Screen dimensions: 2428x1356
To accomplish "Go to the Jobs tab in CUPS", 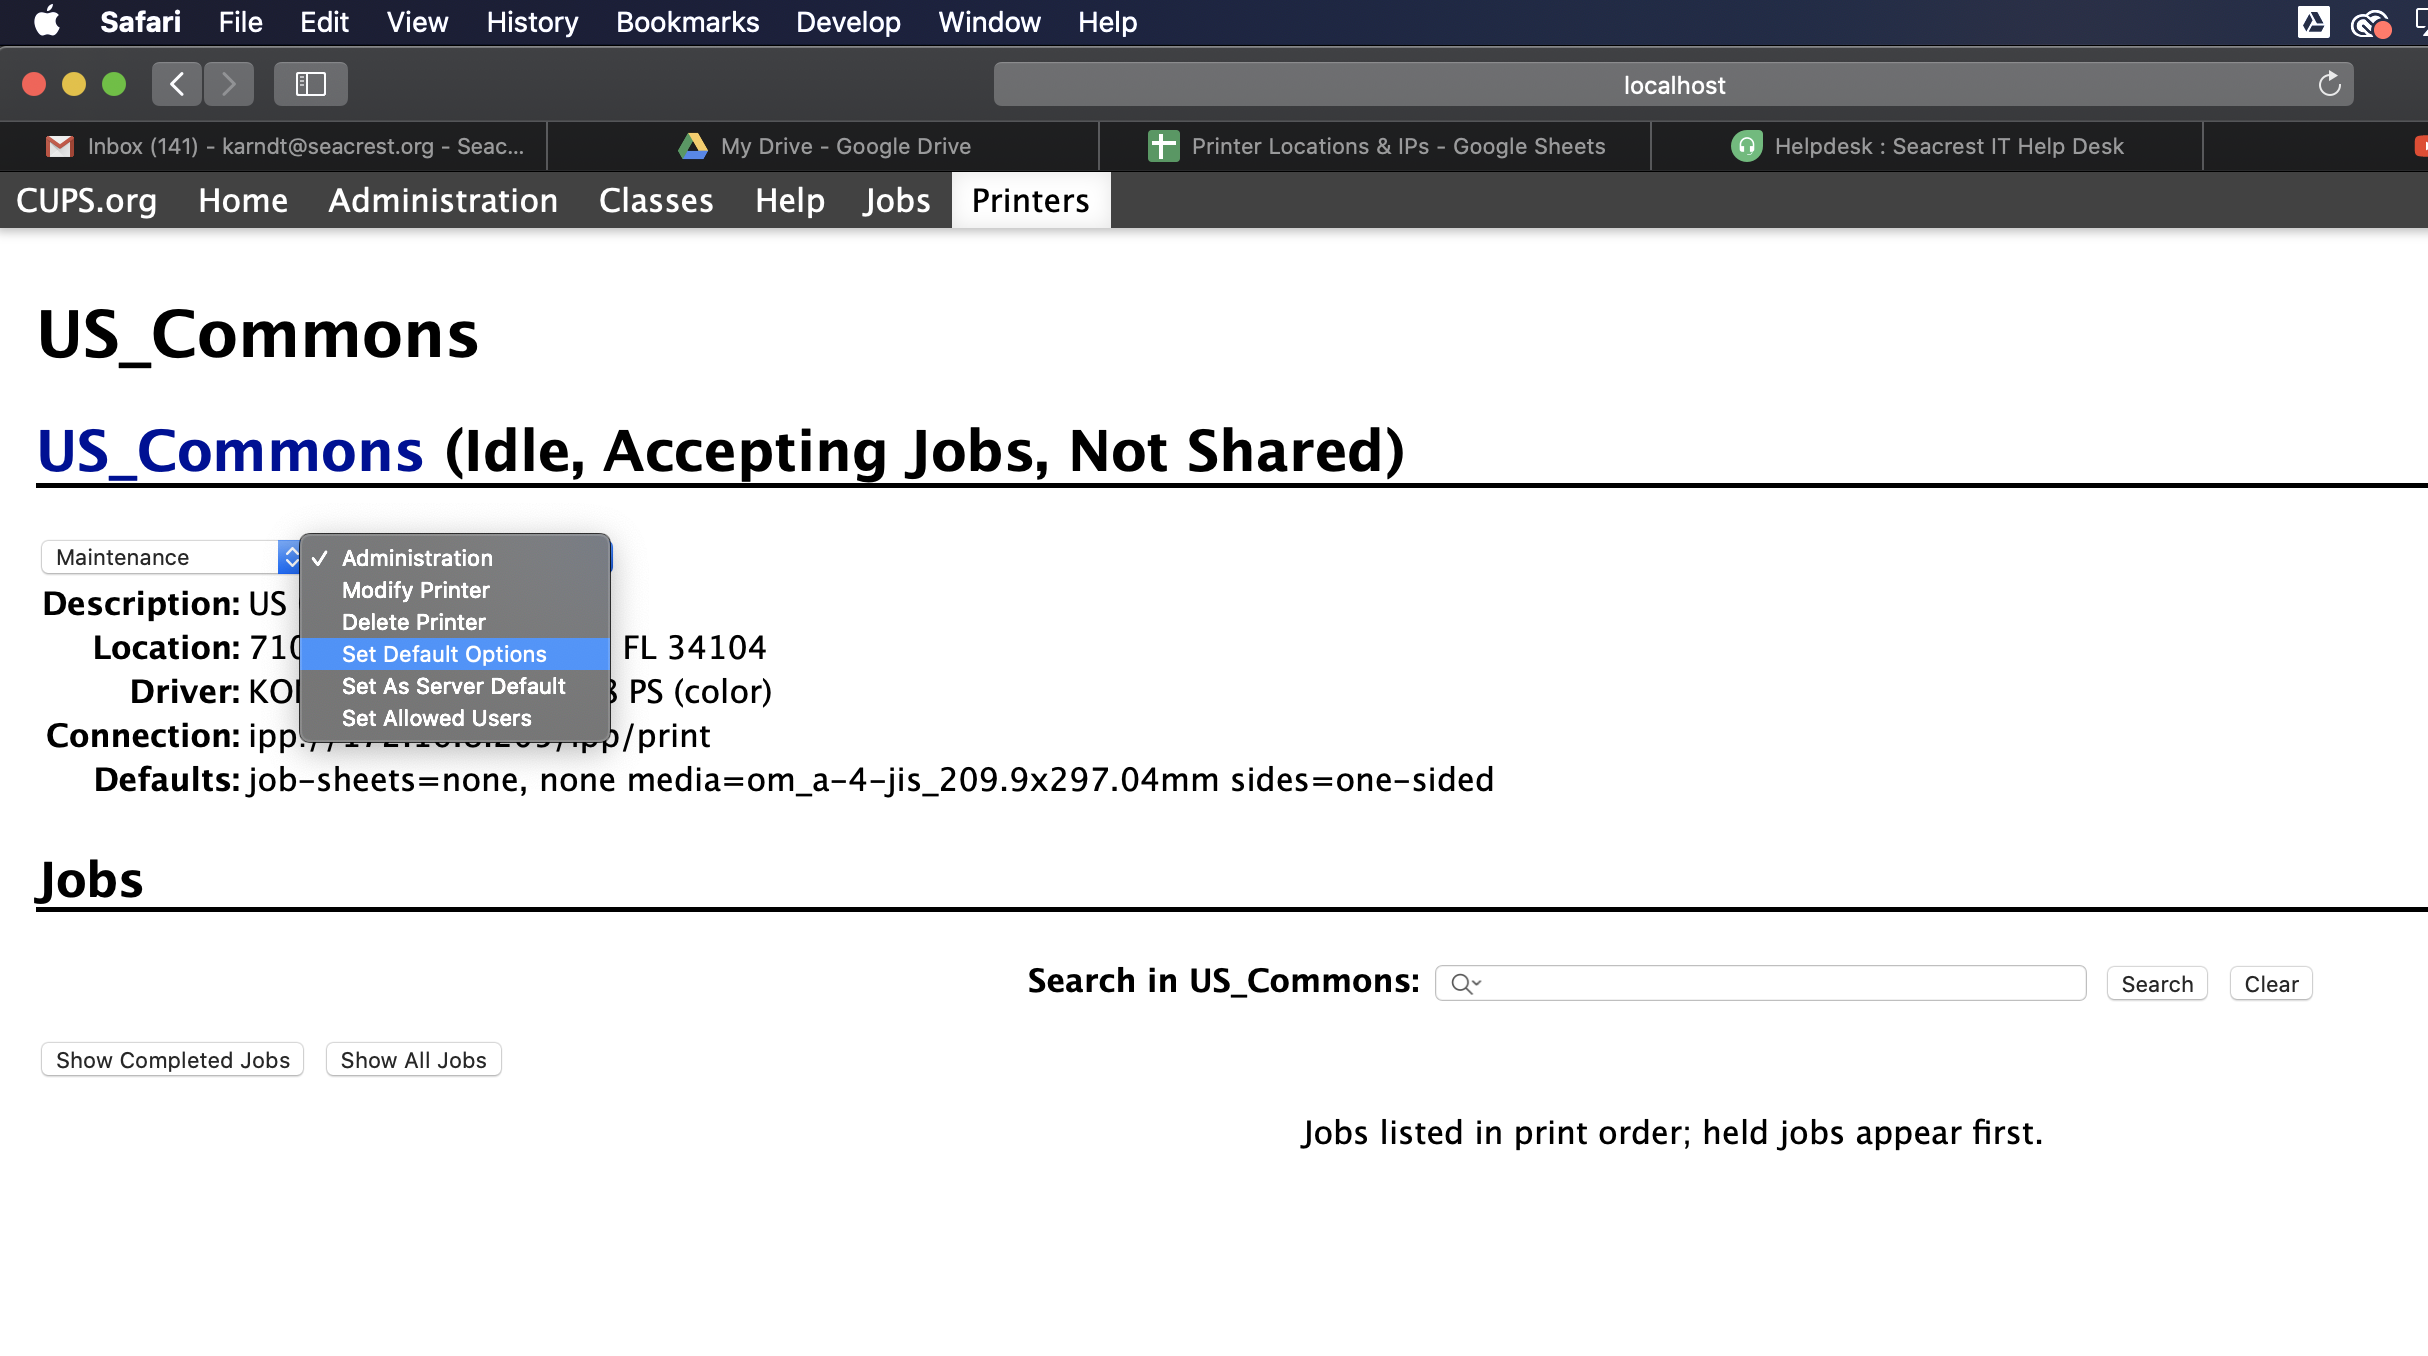I will 897,200.
